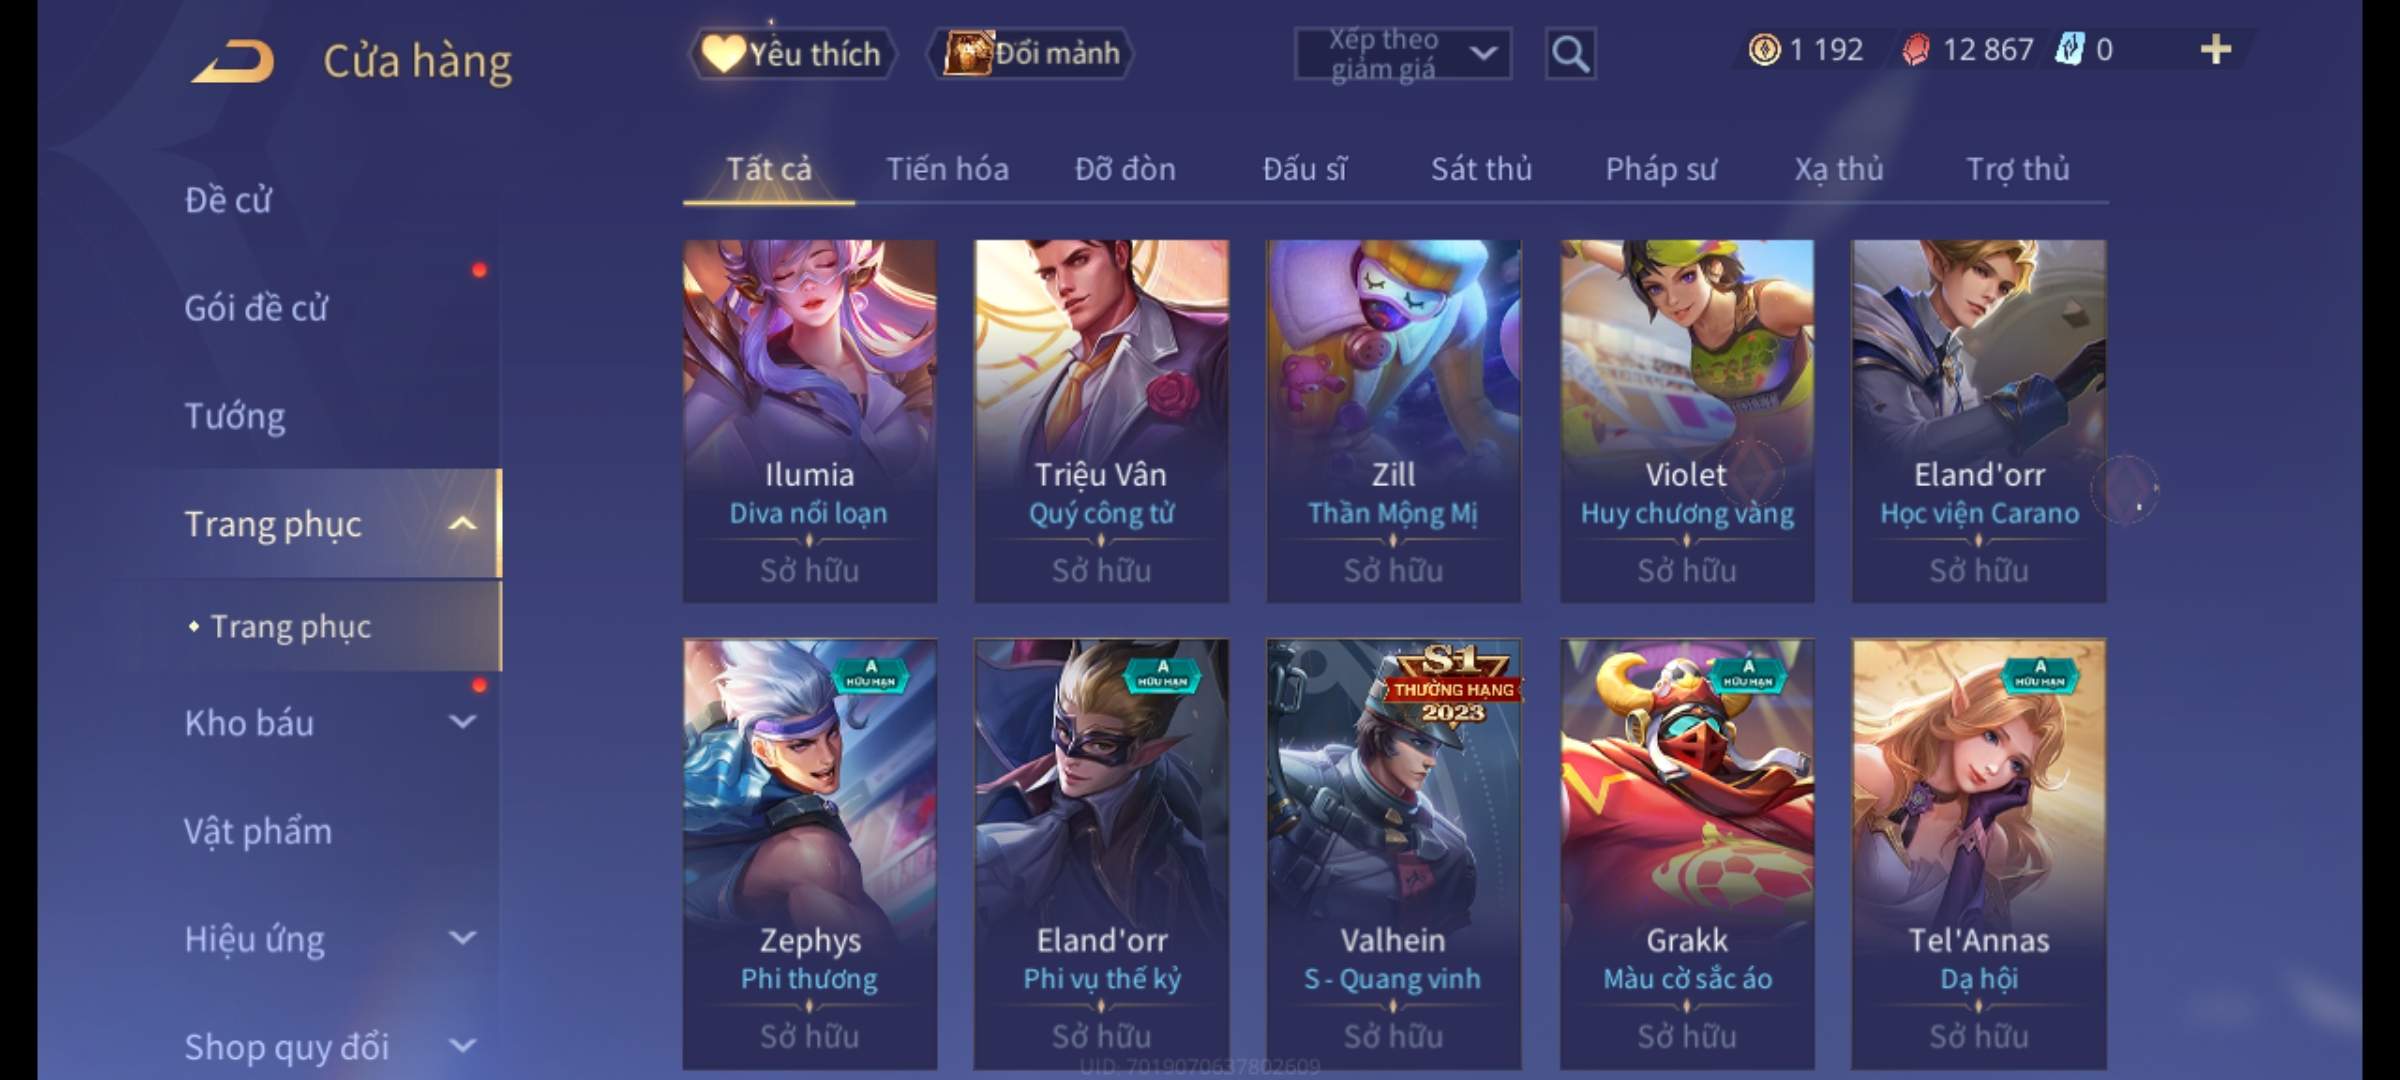Expand the Kho báu sidebar section
Screen dimensions: 2400x1080
(x=462, y=722)
